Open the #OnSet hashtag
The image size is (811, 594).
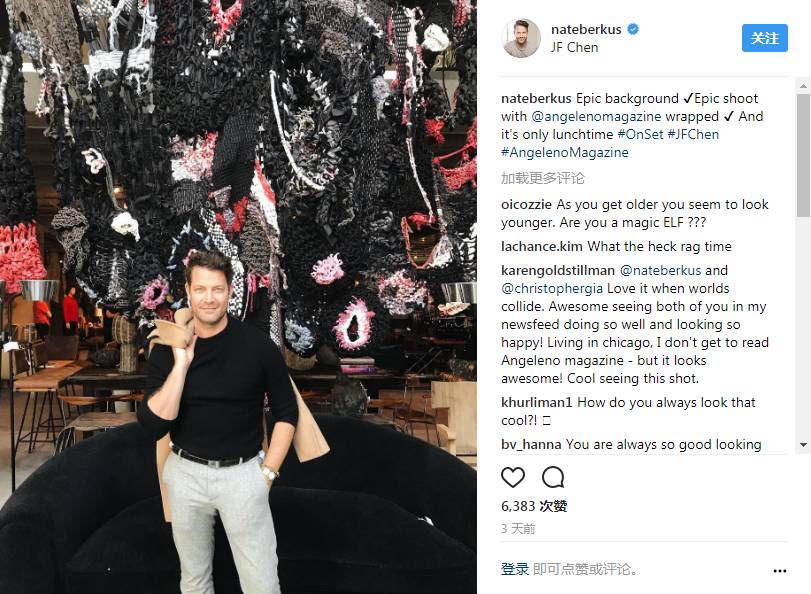point(640,135)
